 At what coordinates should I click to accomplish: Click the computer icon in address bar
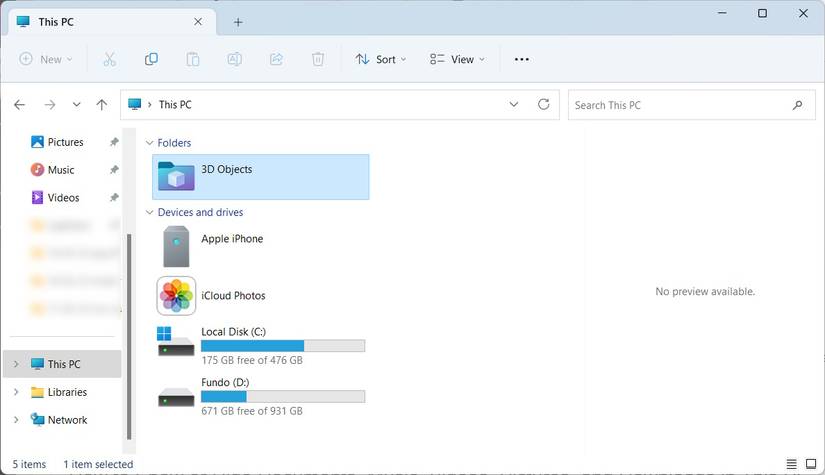click(x=135, y=104)
